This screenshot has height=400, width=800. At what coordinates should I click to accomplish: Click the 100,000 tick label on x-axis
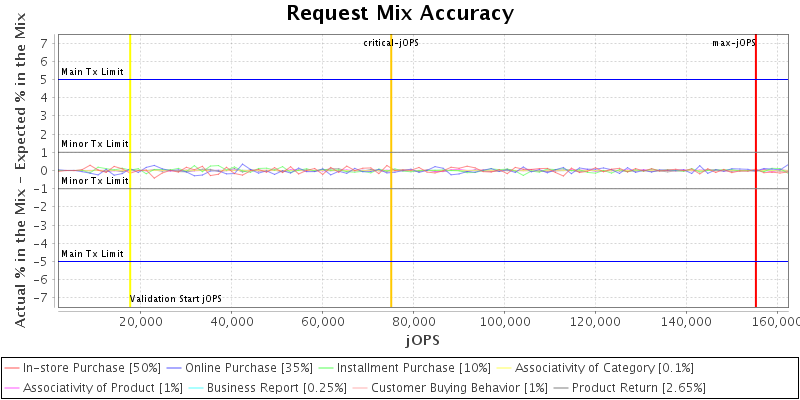pyautogui.click(x=505, y=322)
